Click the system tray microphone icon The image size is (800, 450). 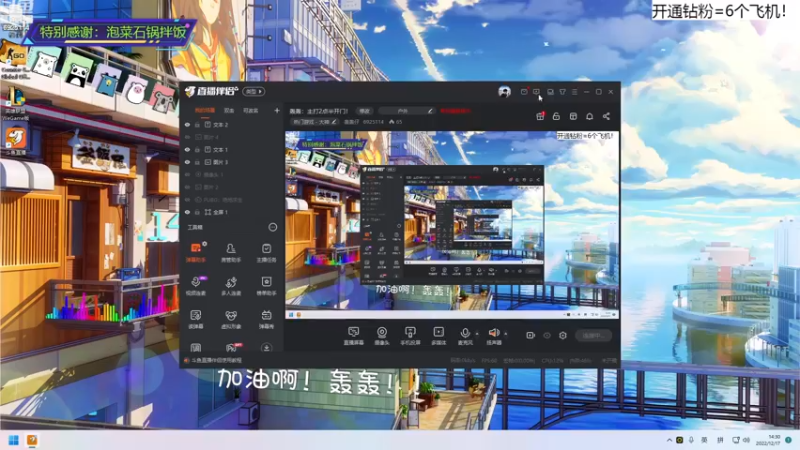pyautogui.click(x=691, y=440)
